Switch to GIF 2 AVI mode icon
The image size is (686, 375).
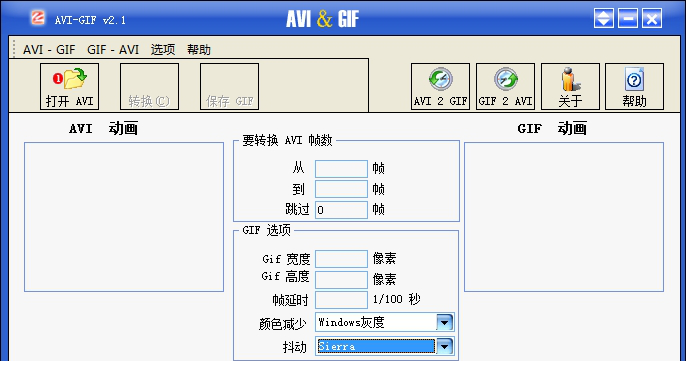tap(505, 86)
